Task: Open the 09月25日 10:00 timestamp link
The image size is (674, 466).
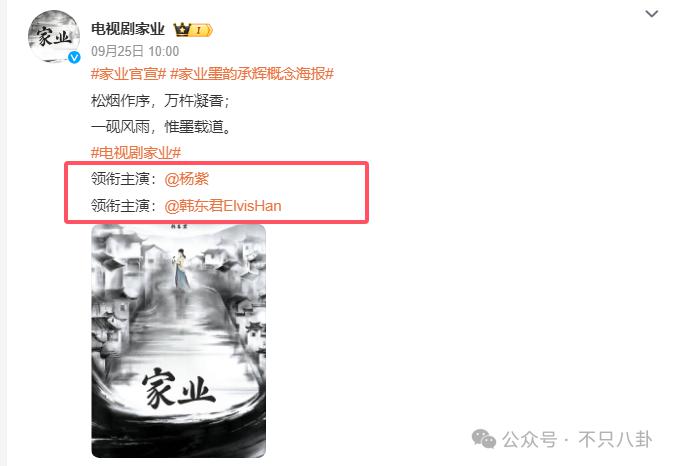Action: (135, 51)
